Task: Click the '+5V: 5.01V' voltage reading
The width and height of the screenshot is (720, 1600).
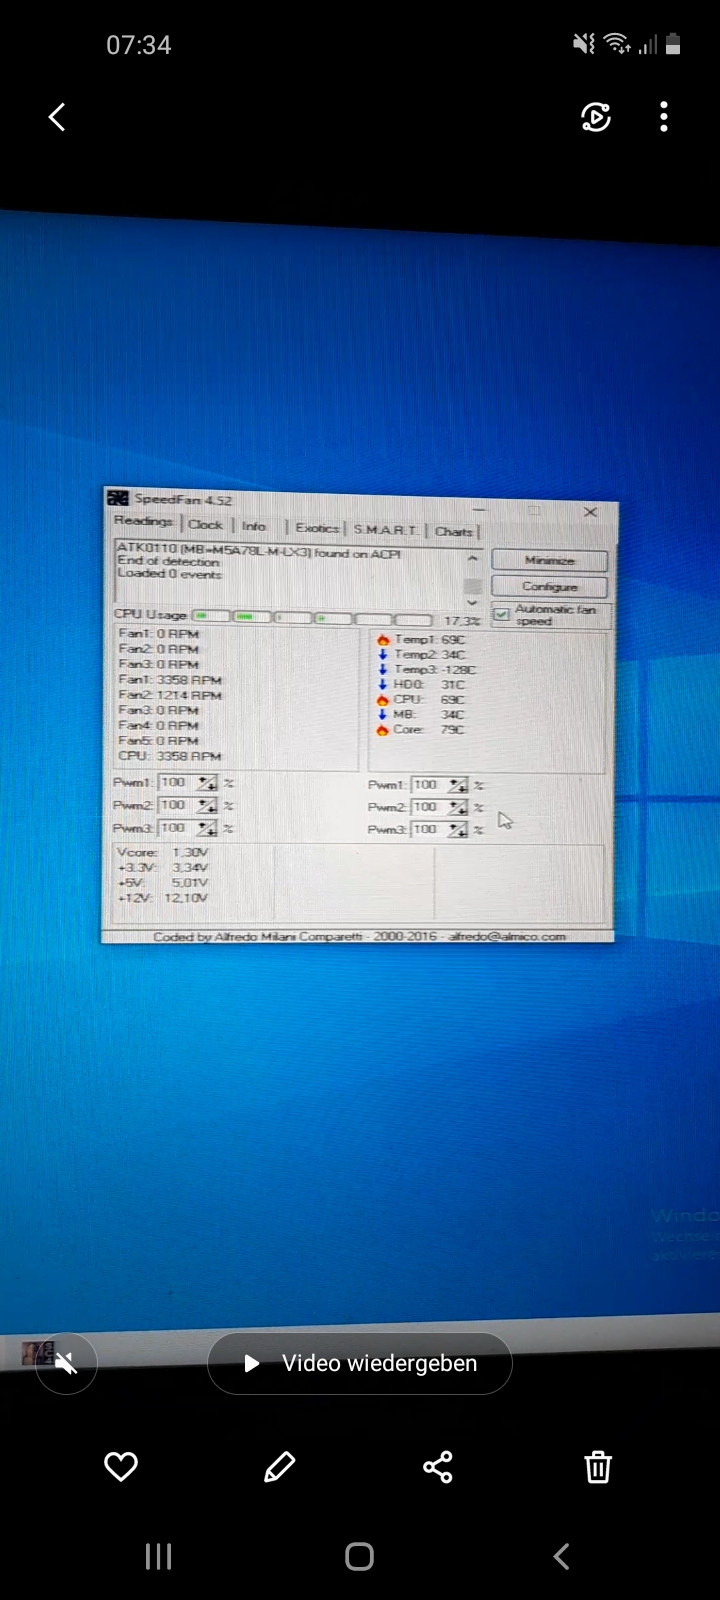Action: click(162, 882)
